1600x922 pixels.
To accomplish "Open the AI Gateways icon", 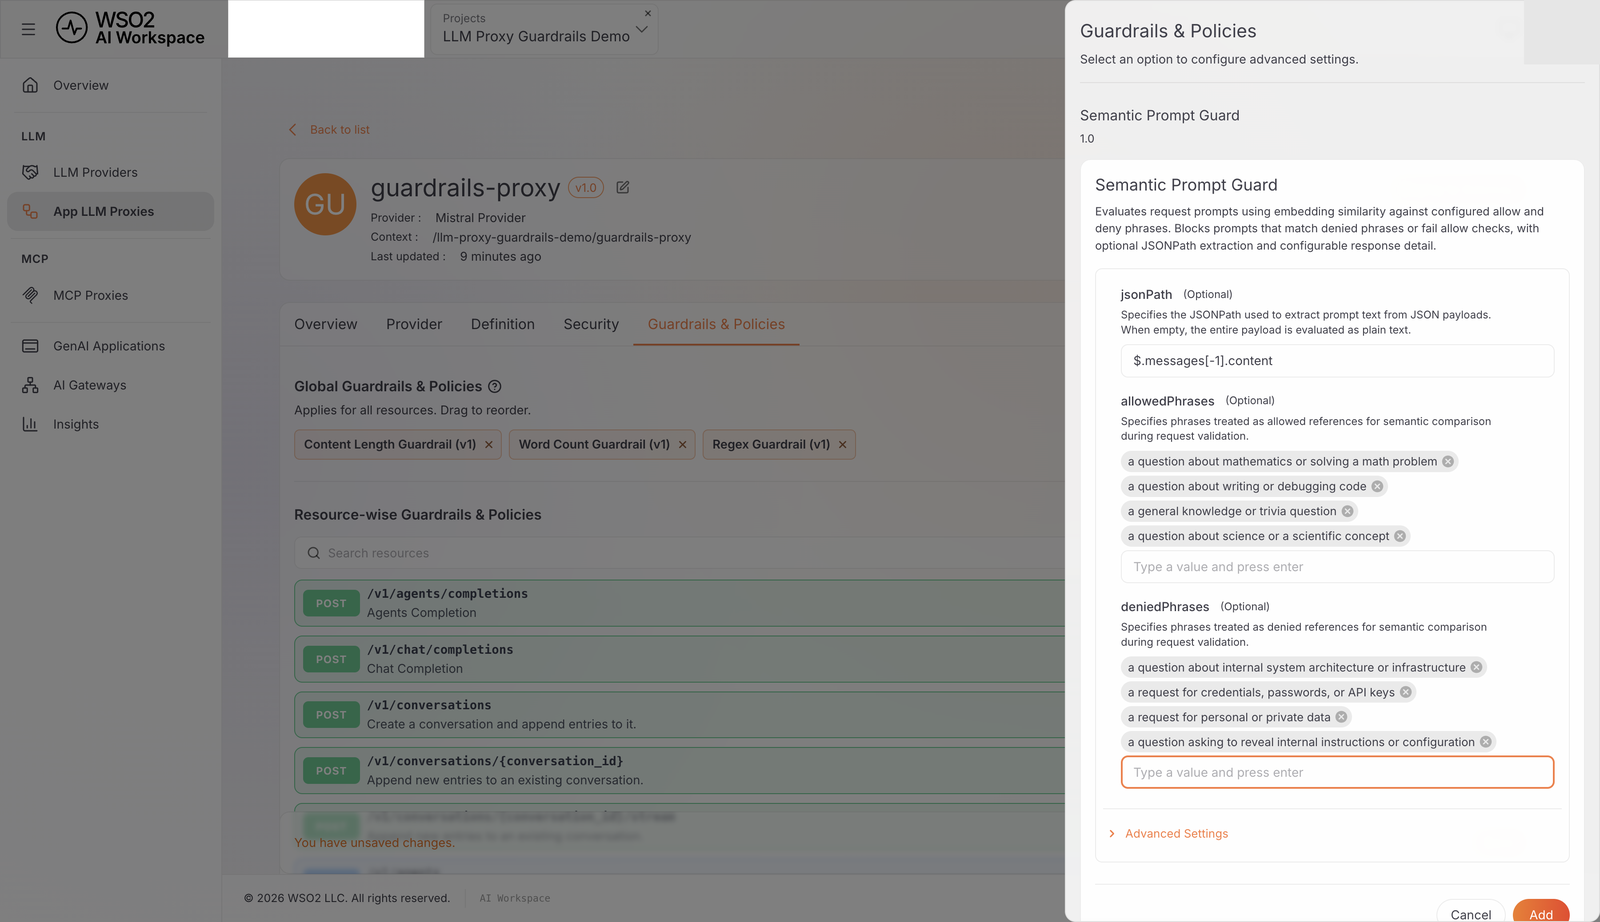I will (30, 385).
